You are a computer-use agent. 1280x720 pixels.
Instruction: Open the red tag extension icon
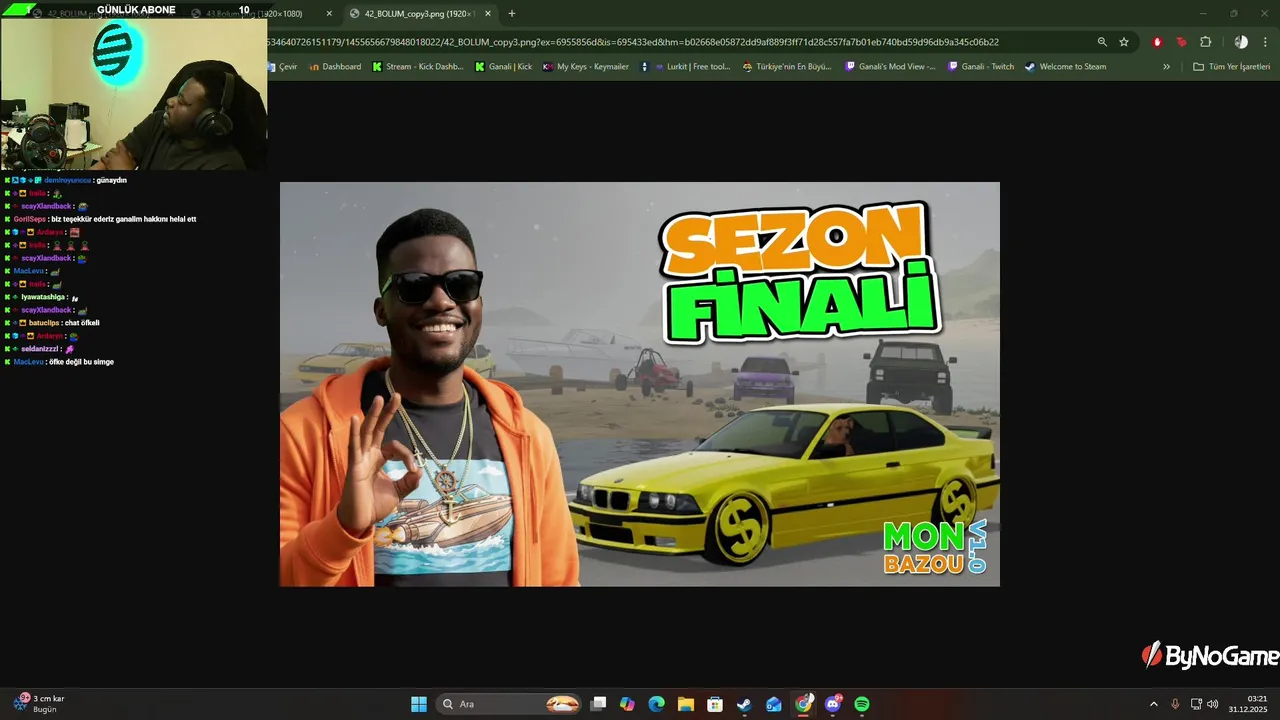point(1181,42)
